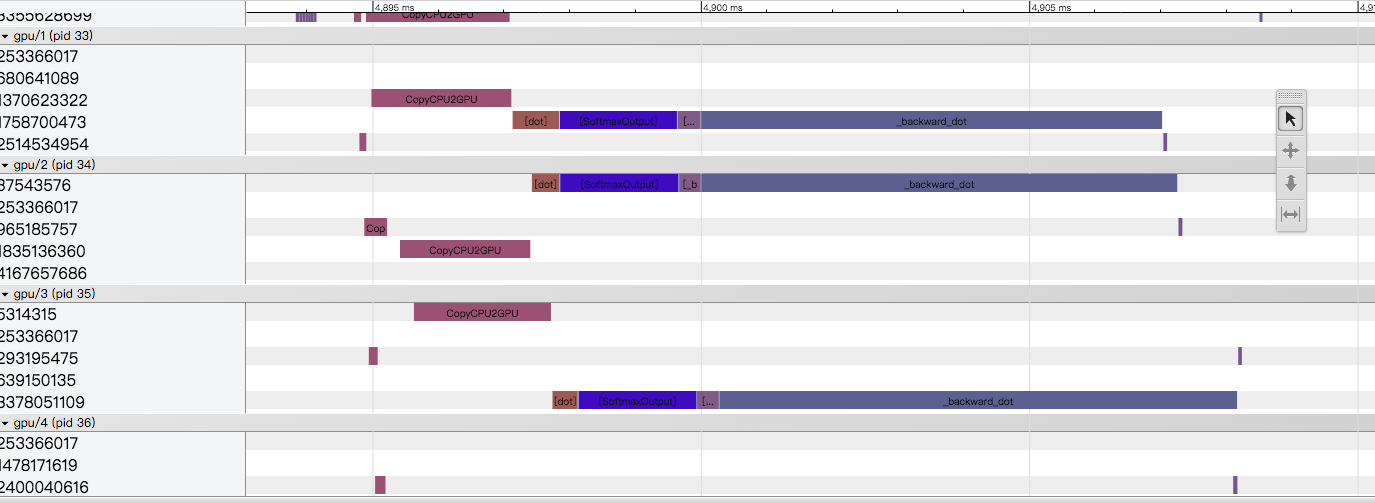
Task: Select _backward_dot slice in thread 37543576
Action: click(x=939, y=184)
